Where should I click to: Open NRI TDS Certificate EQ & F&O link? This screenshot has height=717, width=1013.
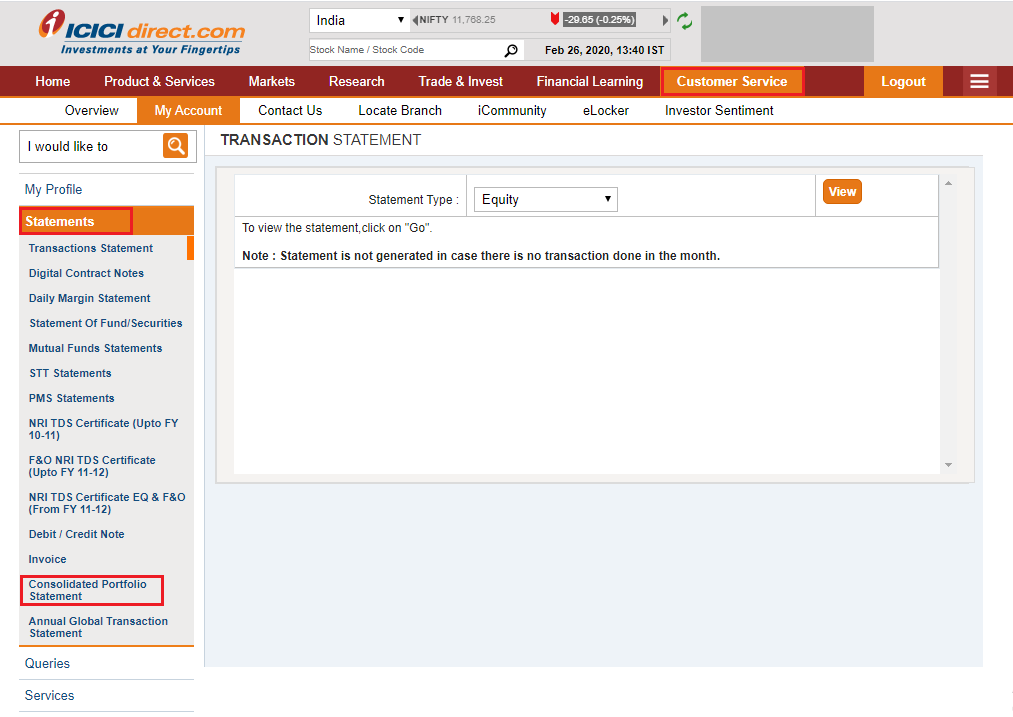pyautogui.click(x=107, y=503)
